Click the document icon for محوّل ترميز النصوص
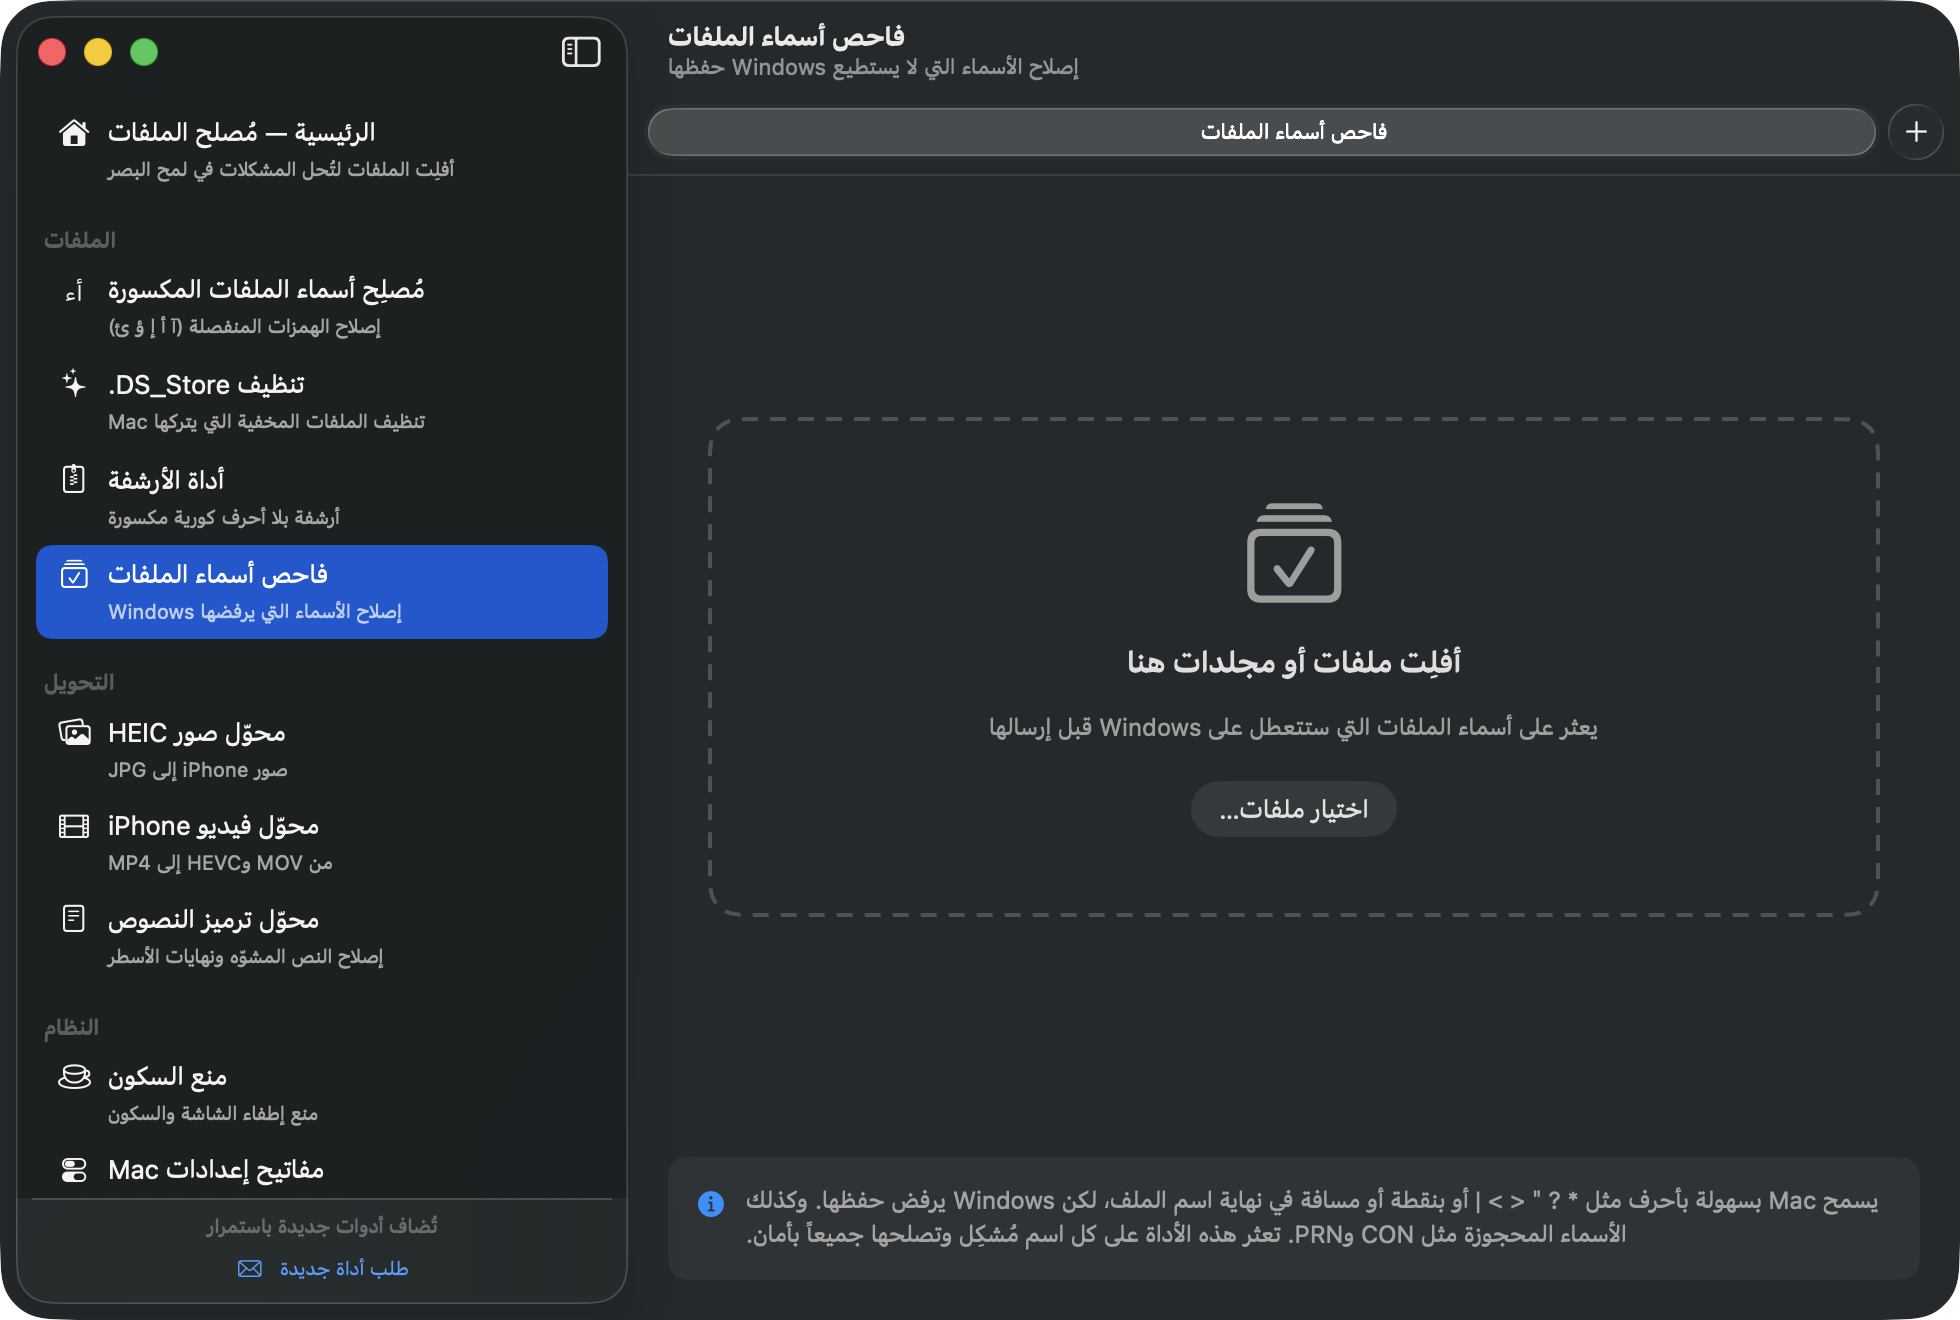This screenshot has width=1960, height=1320. pyautogui.click(x=74, y=918)
